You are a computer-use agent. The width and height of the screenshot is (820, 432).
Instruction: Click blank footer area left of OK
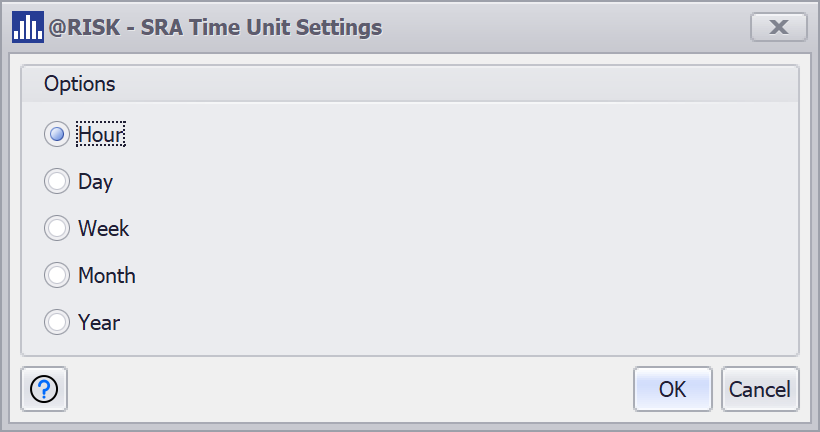point(350,389)
